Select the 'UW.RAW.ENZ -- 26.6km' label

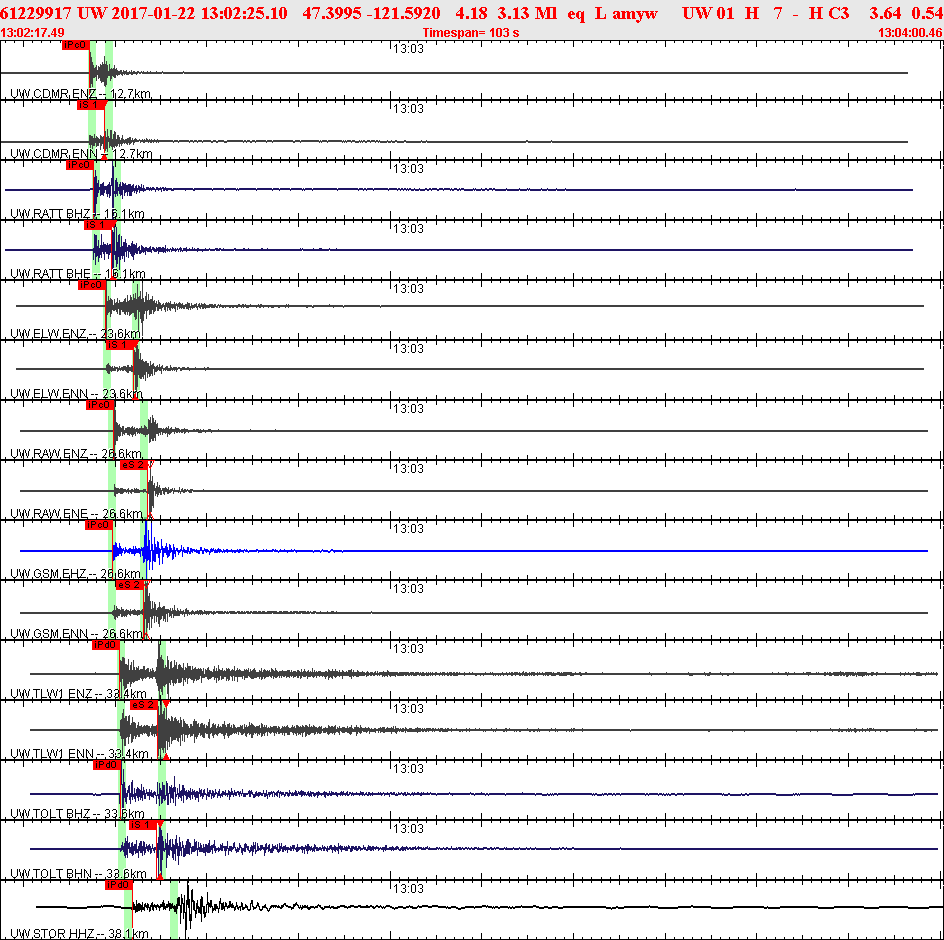[x=76, y=454]
